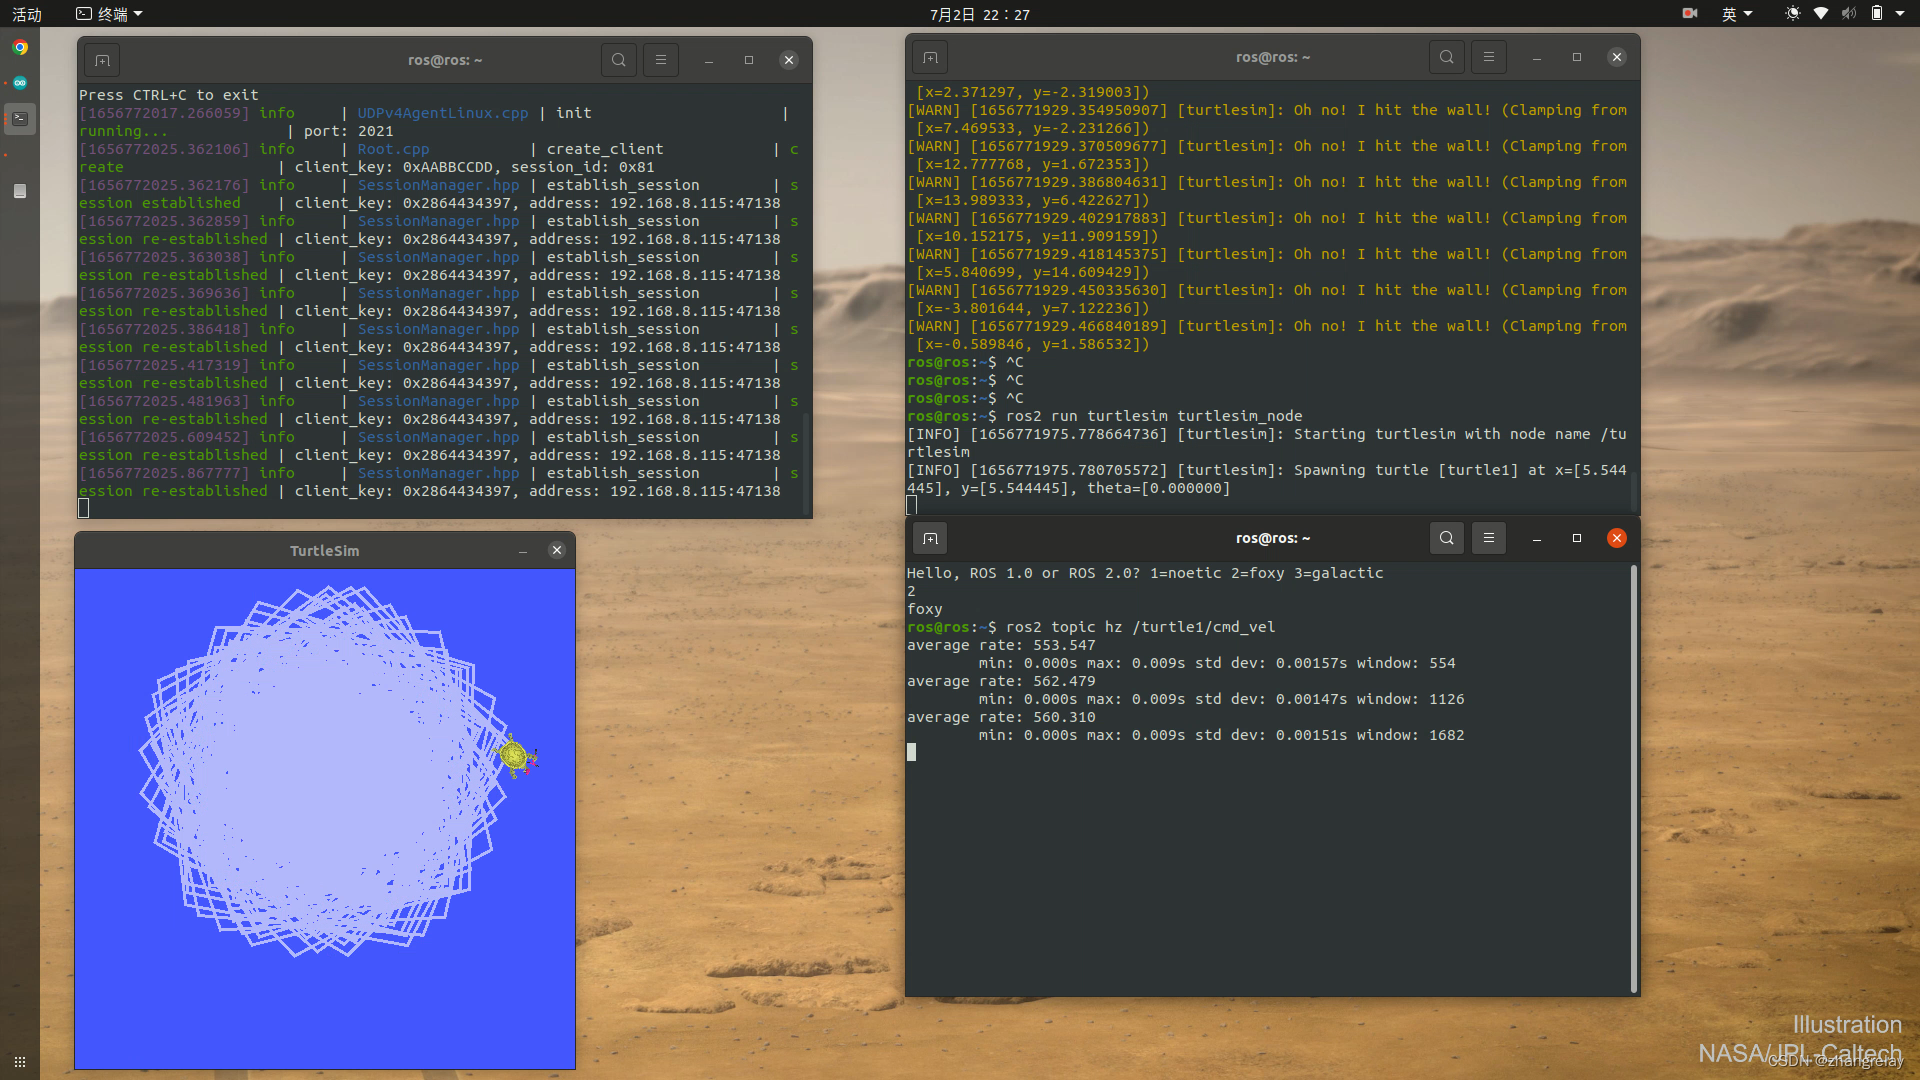Open the input method menu labeled 英

[1737, 14]
